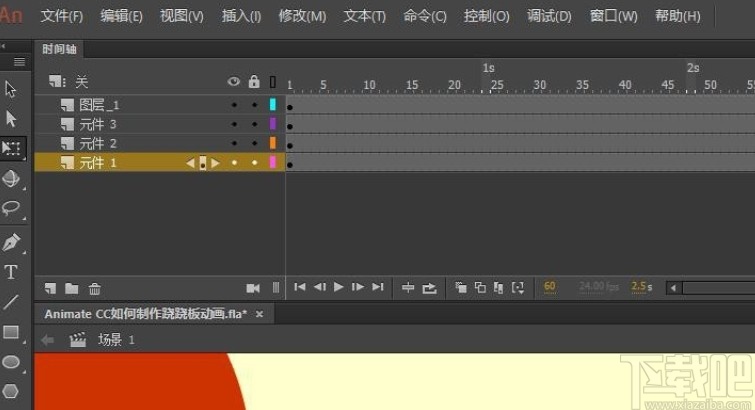Image resolution: width=755 pixels, height=410 pixels.
Task: Select the Pen tool
Action: click(x=11, y=242)
